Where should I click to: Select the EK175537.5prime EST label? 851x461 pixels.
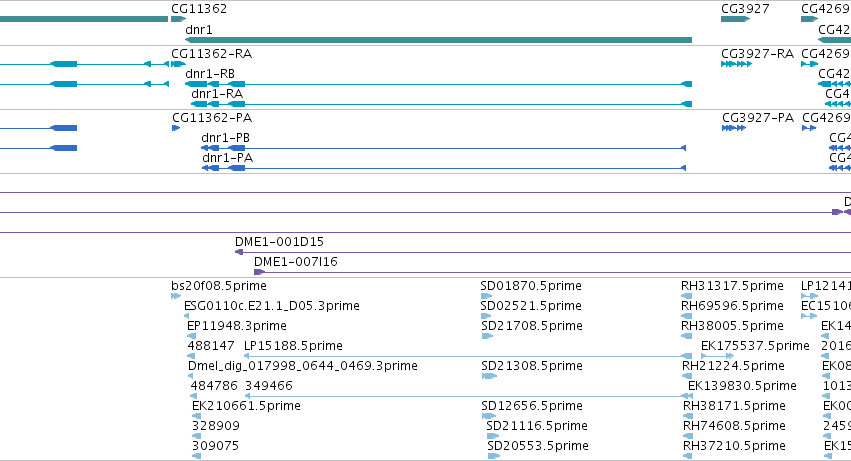755,346
